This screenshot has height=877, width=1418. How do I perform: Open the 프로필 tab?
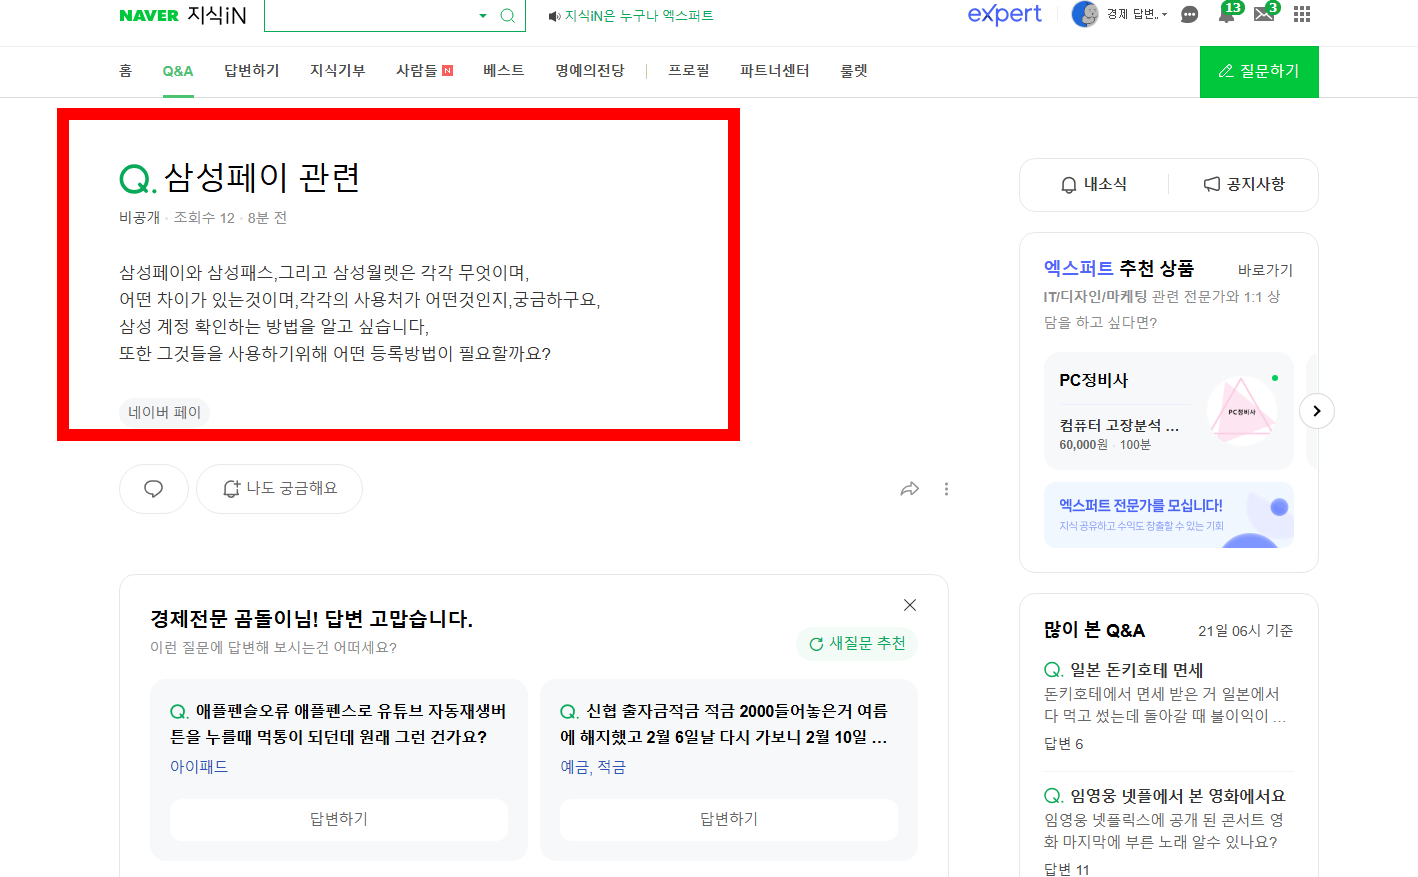coord(689,71)
